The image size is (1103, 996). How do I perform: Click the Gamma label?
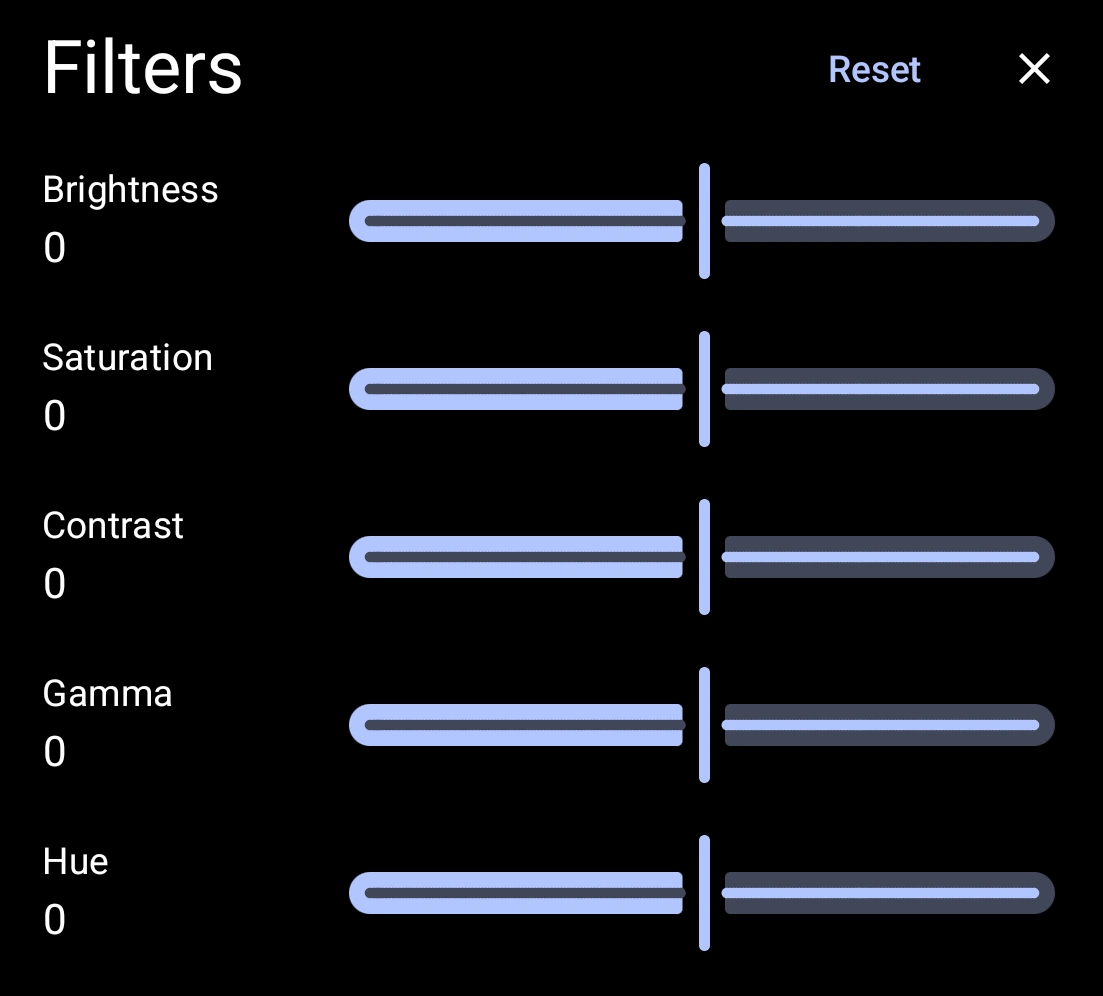107,693
